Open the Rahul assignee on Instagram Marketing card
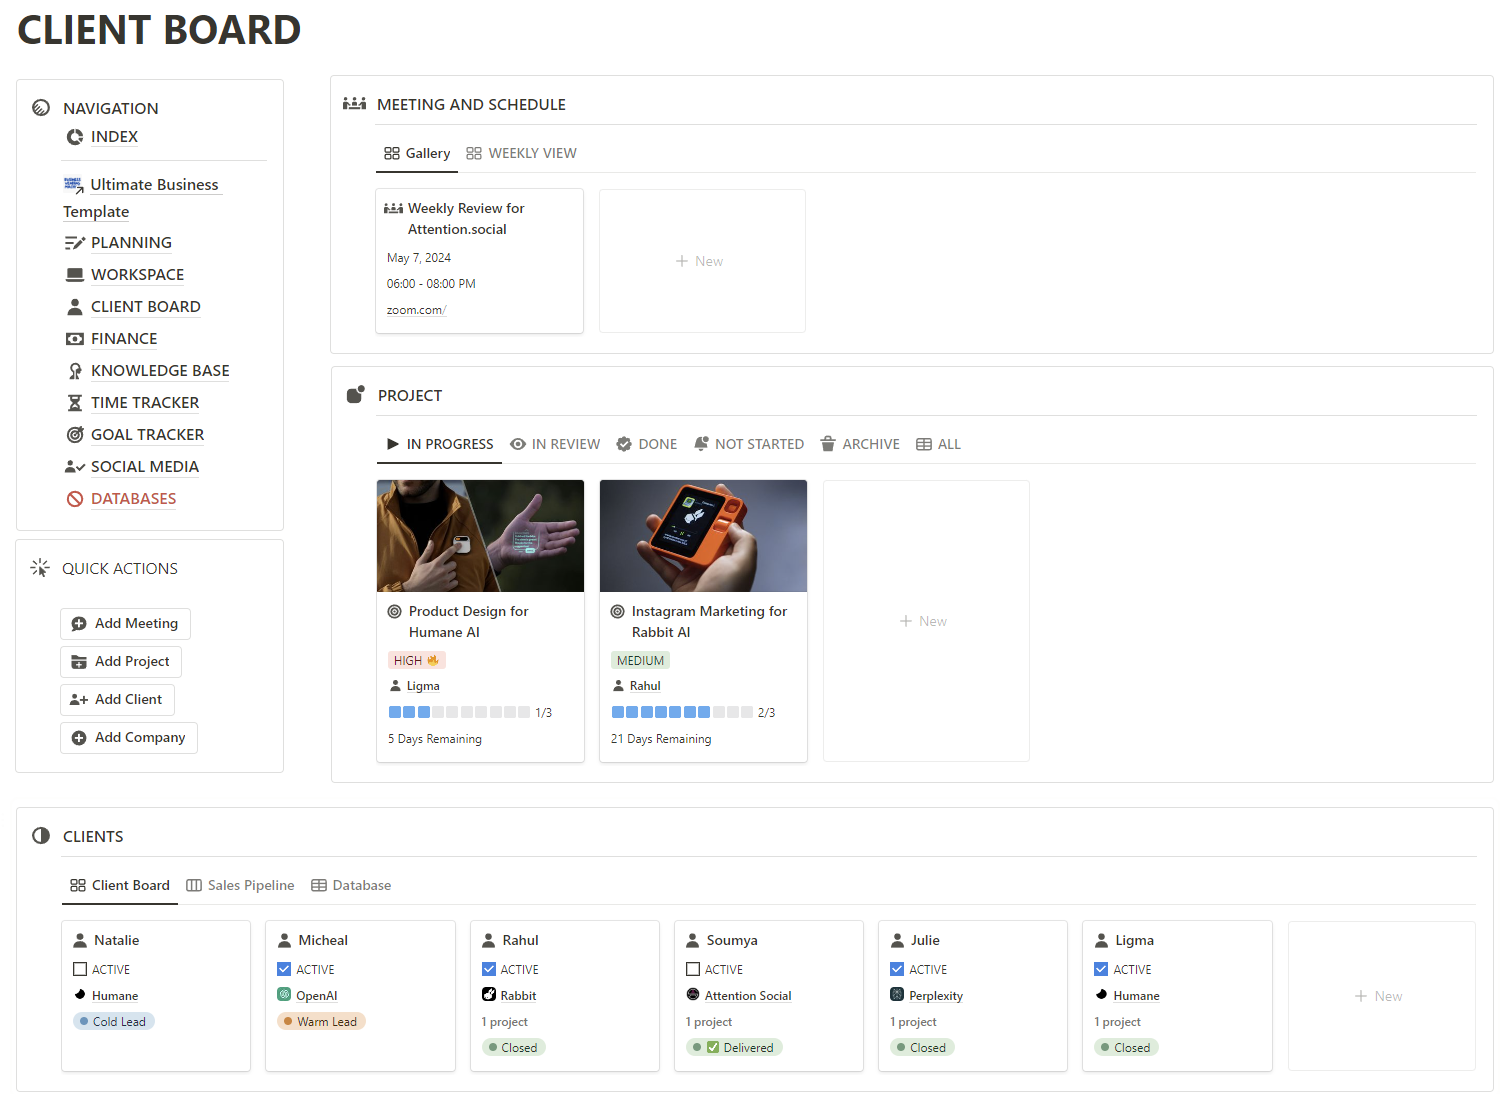 (x=637, y=686)
